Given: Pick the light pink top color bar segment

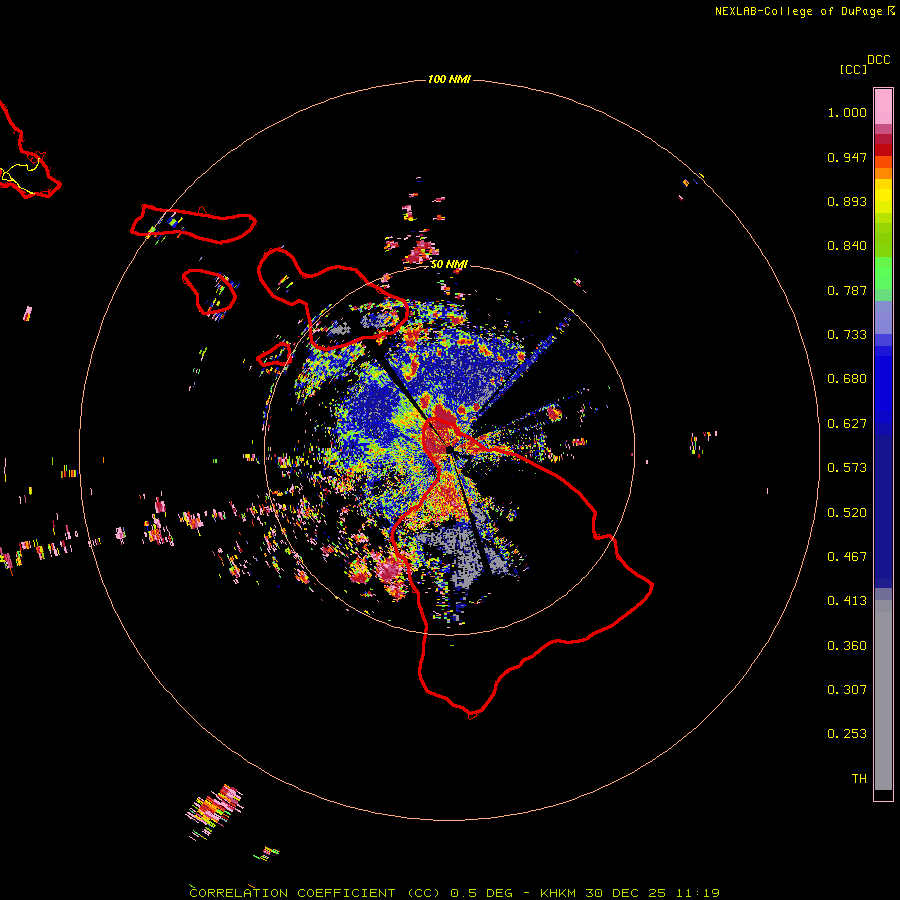Looking at the screenshot, I should (x=883, y=107).
